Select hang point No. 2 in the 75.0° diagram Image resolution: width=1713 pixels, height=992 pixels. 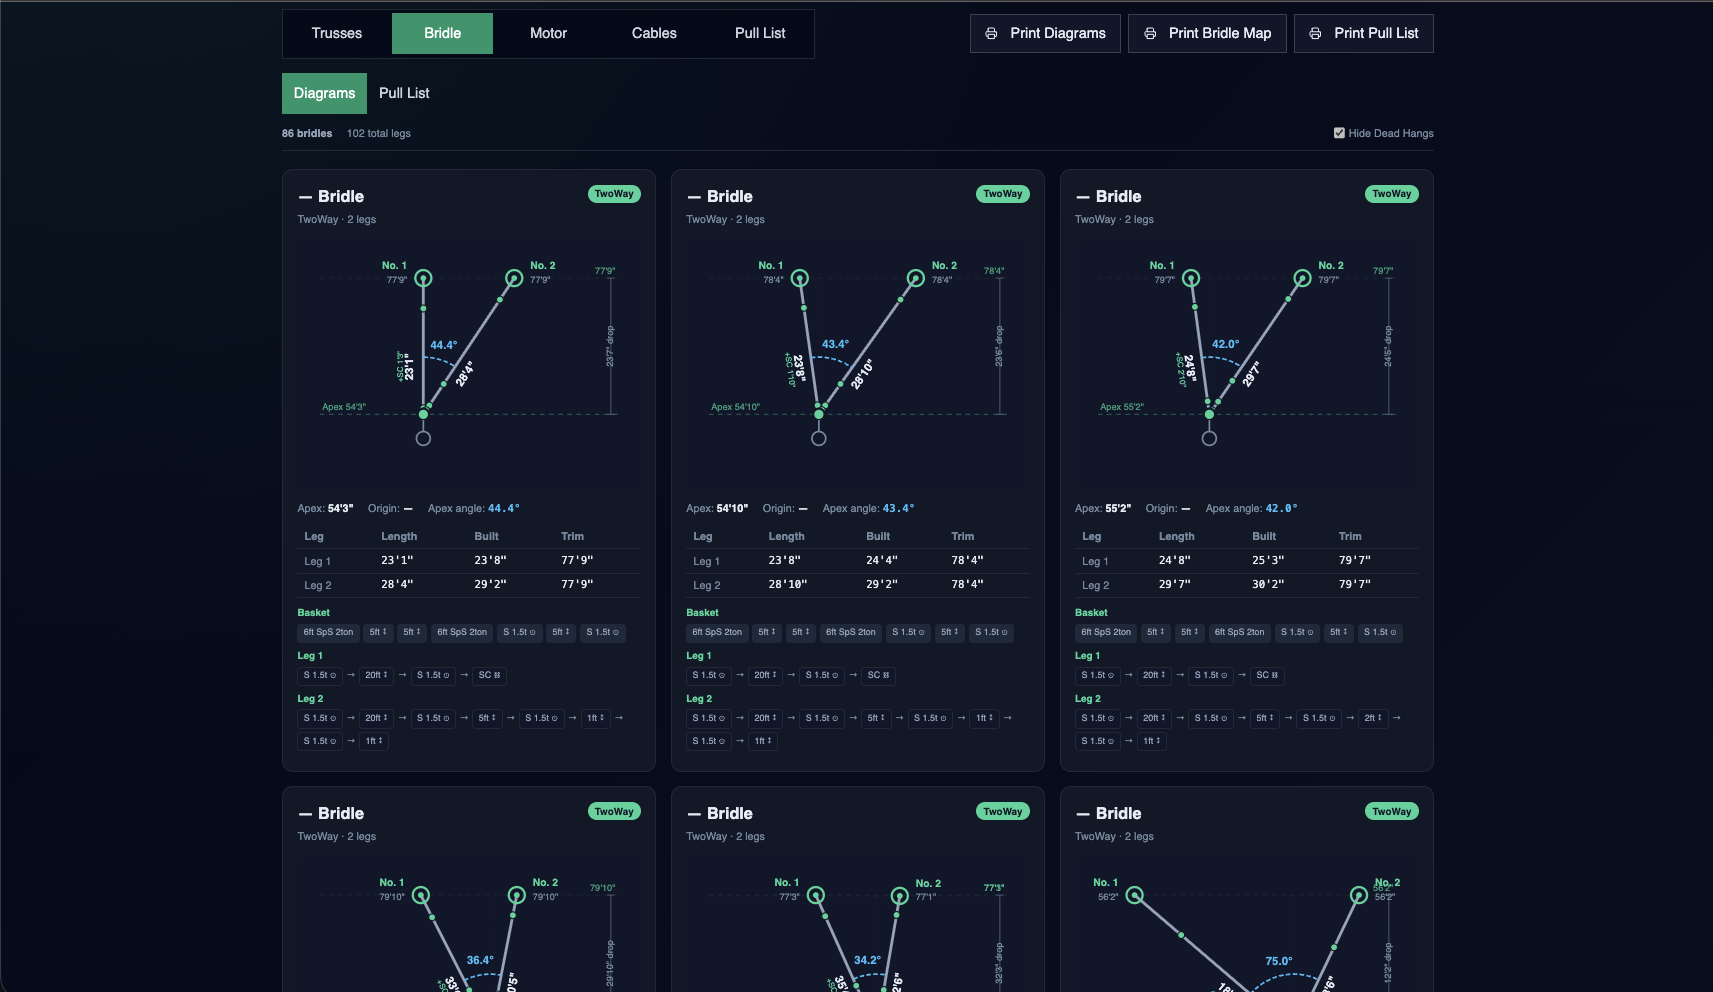pyautogui.click(x=1358, y=895)
